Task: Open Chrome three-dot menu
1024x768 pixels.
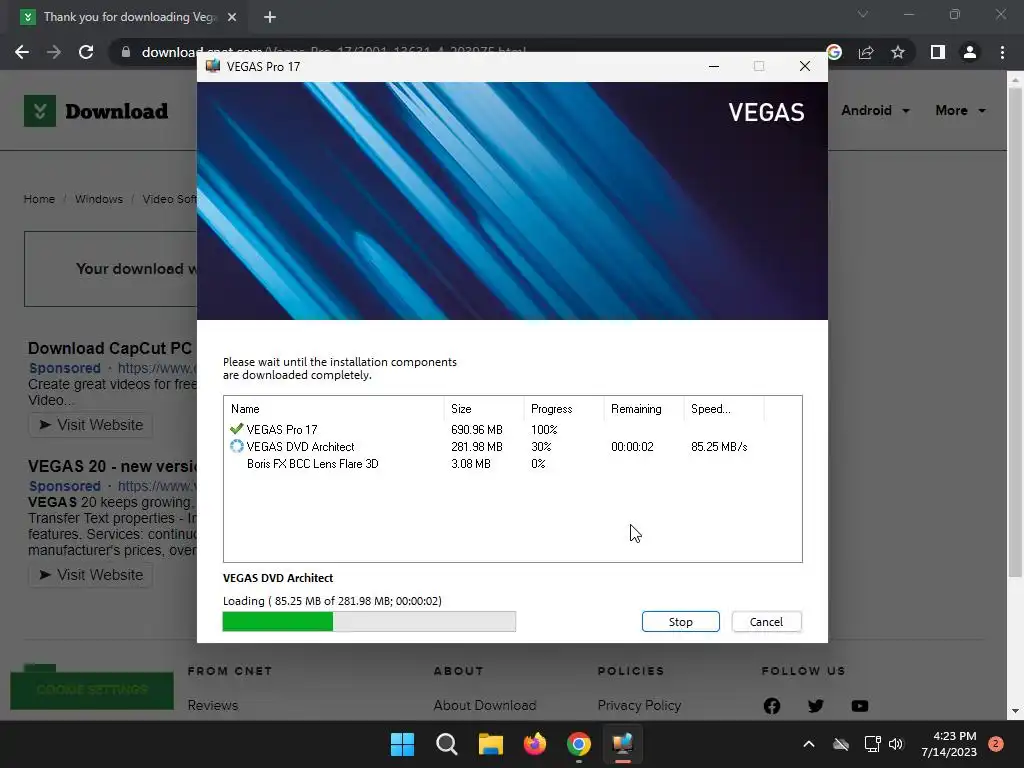Action: click(1002, 52)
